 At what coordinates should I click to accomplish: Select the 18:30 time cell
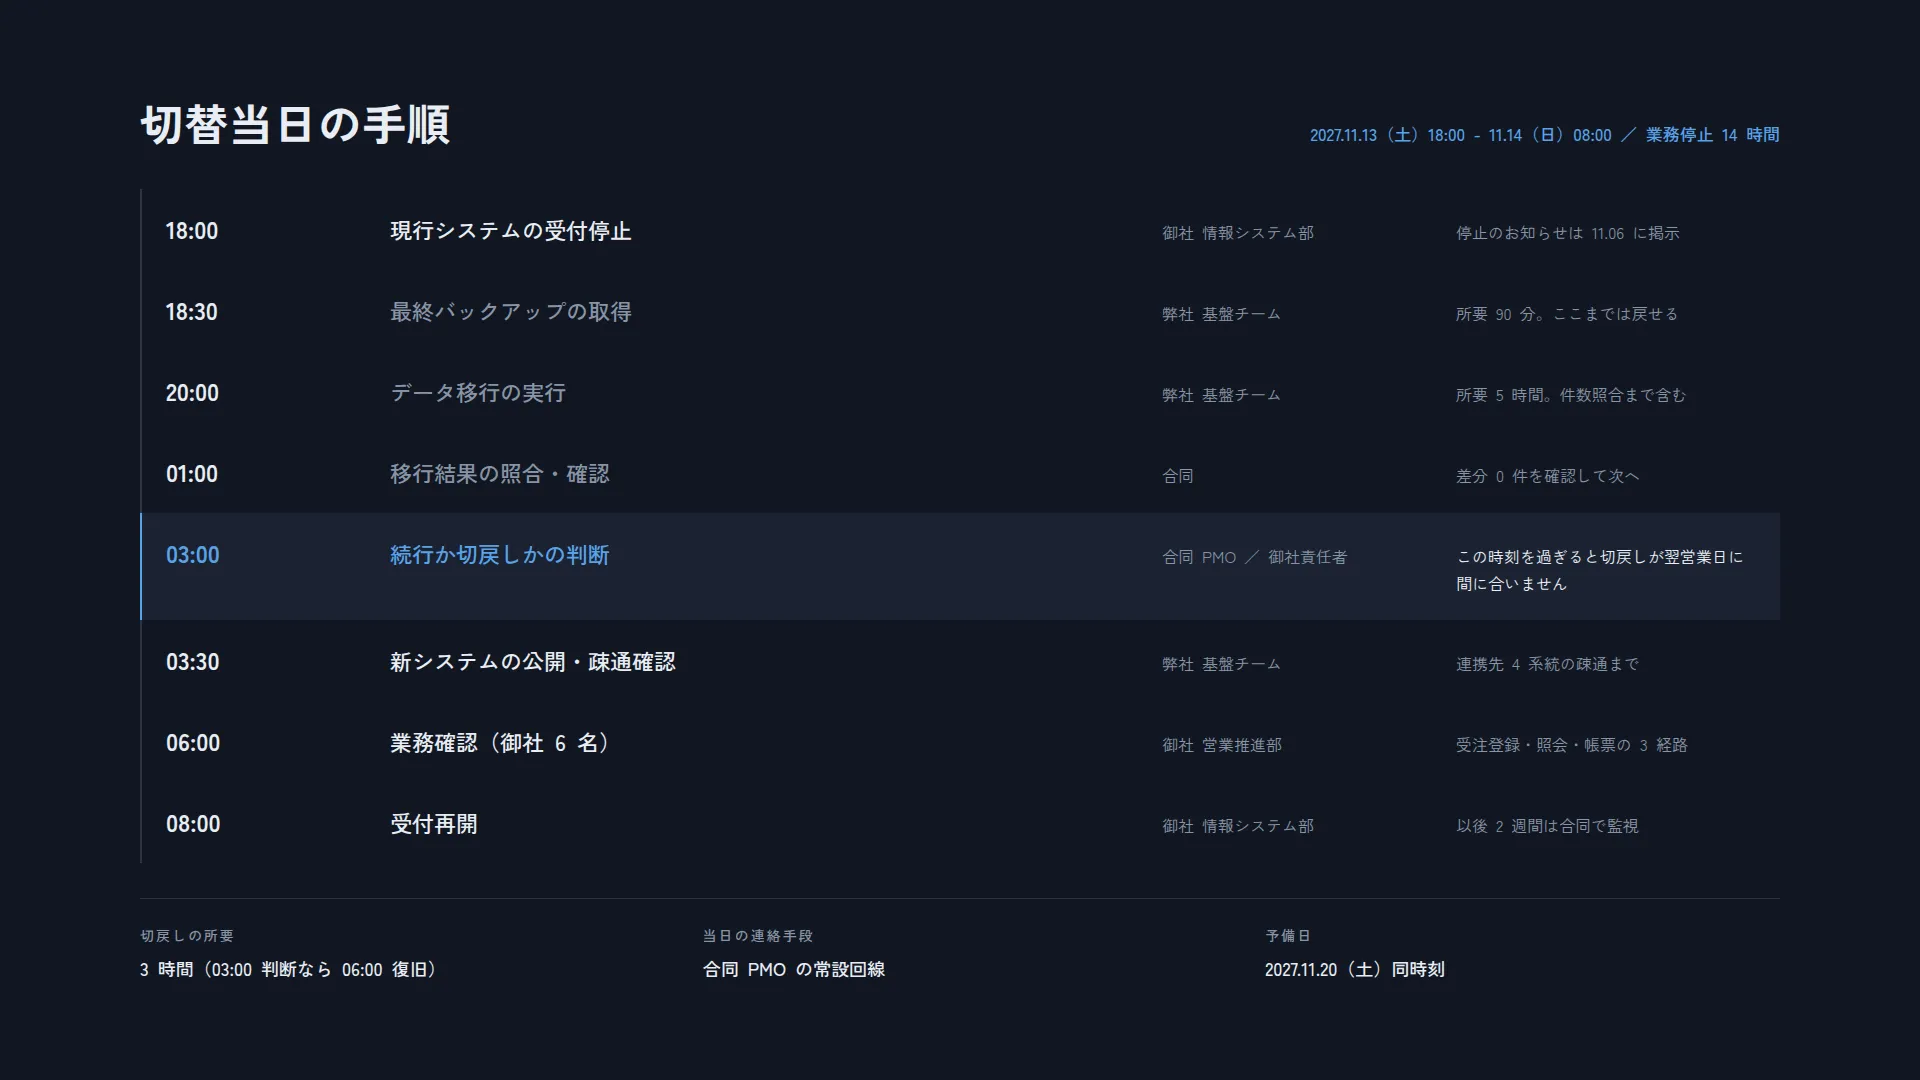tap(192, 312)
